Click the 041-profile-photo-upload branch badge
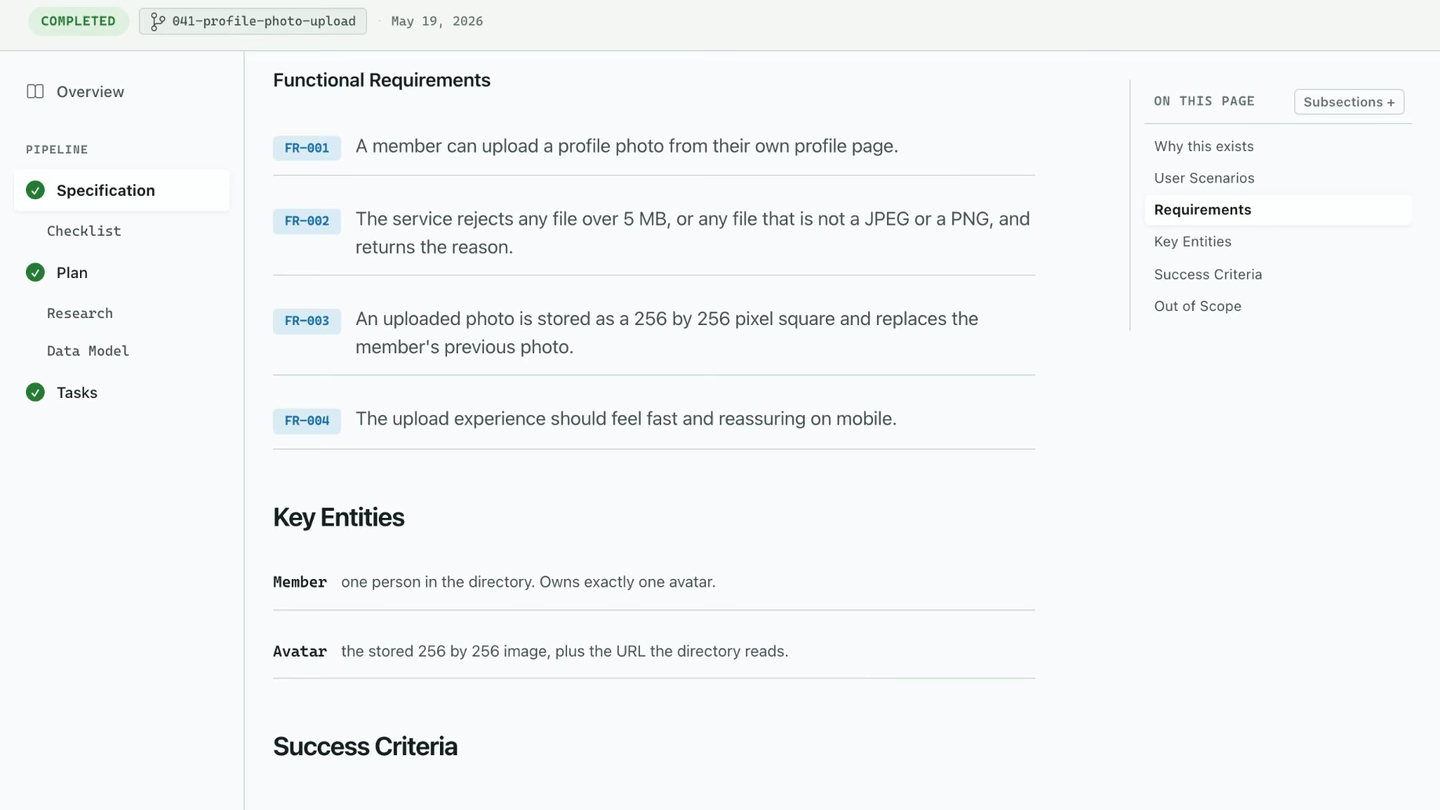 click(253, 21)
